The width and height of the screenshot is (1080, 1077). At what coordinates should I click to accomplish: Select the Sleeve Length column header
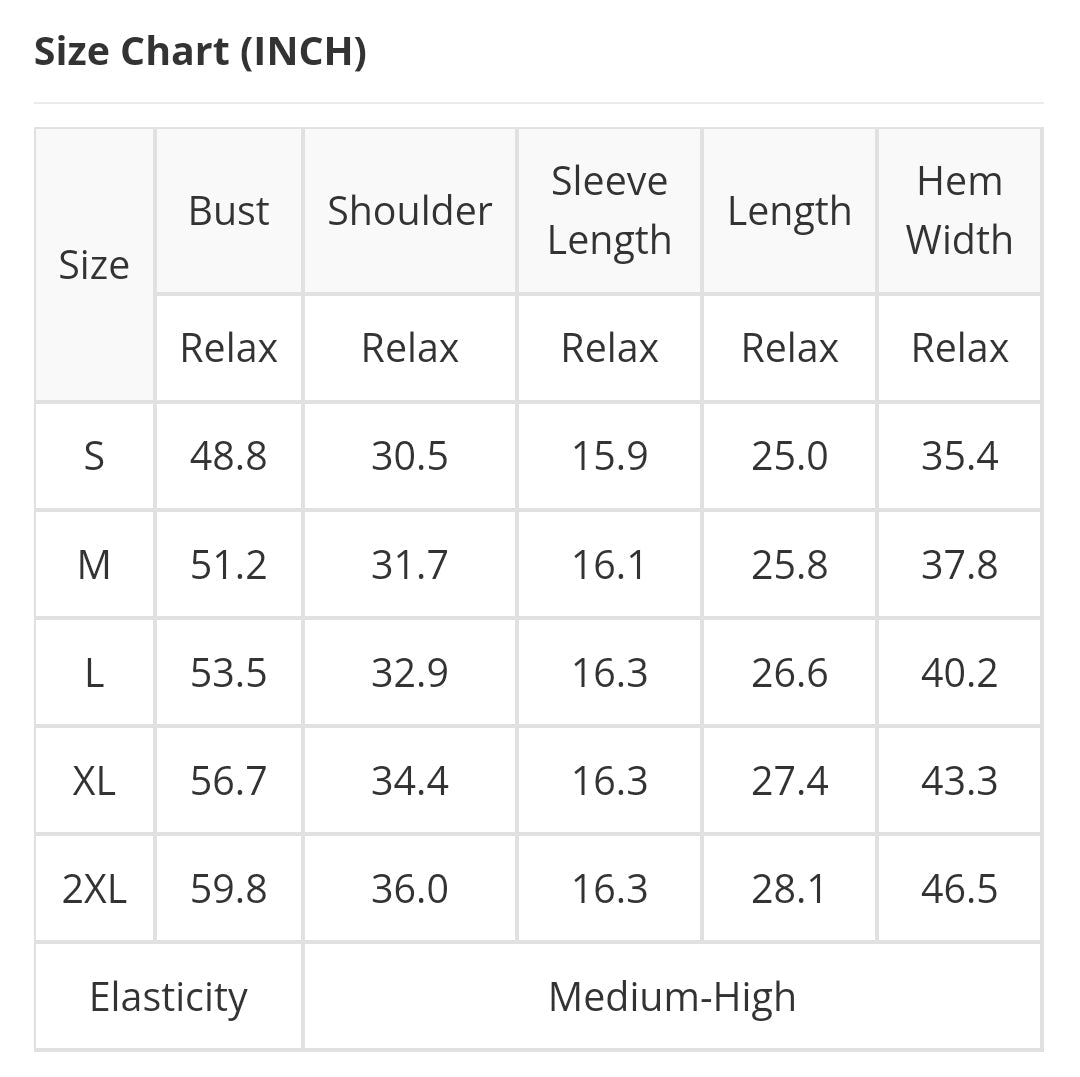pos(609,211)
